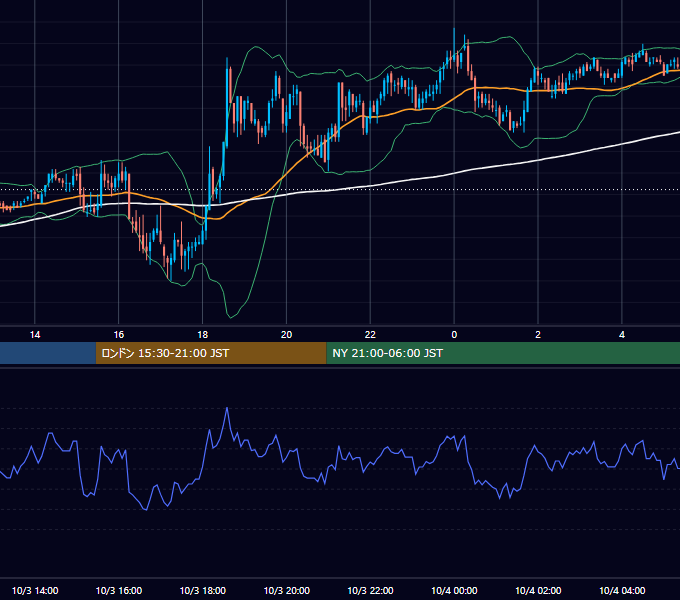Click the 10/3 22:00 date label
Image resolution: width=680 pixels, height=600 pixels.
point(370,590)
